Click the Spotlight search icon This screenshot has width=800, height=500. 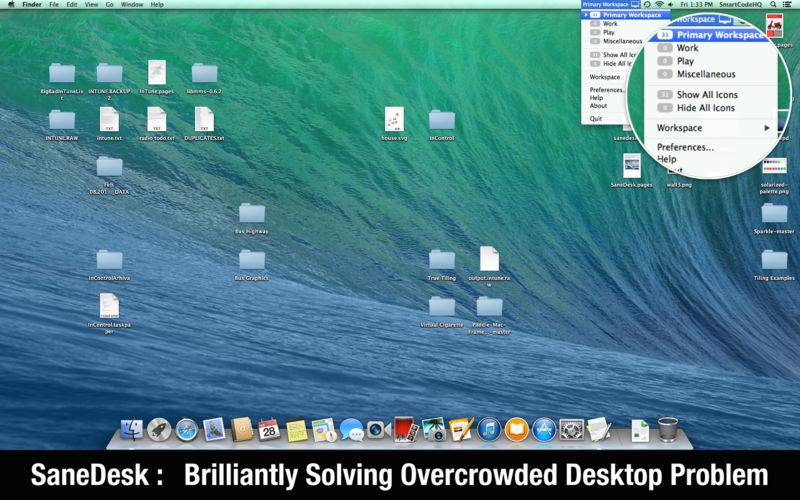click(x=774, y=5)
